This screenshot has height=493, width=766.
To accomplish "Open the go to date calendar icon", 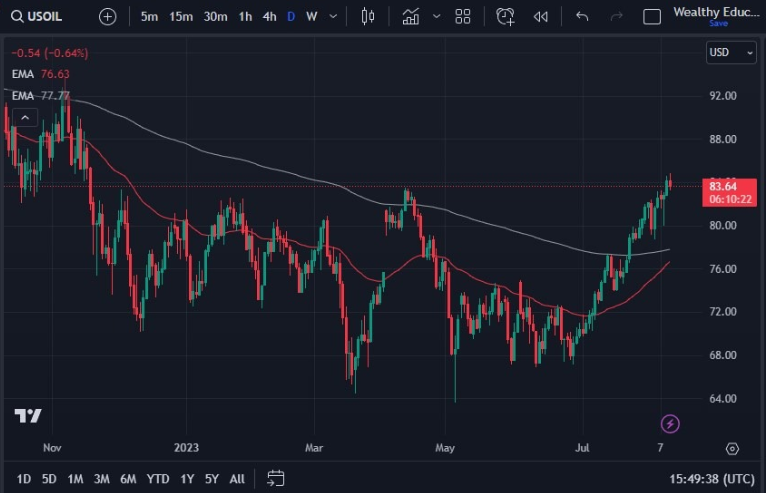I will [277, 478].
